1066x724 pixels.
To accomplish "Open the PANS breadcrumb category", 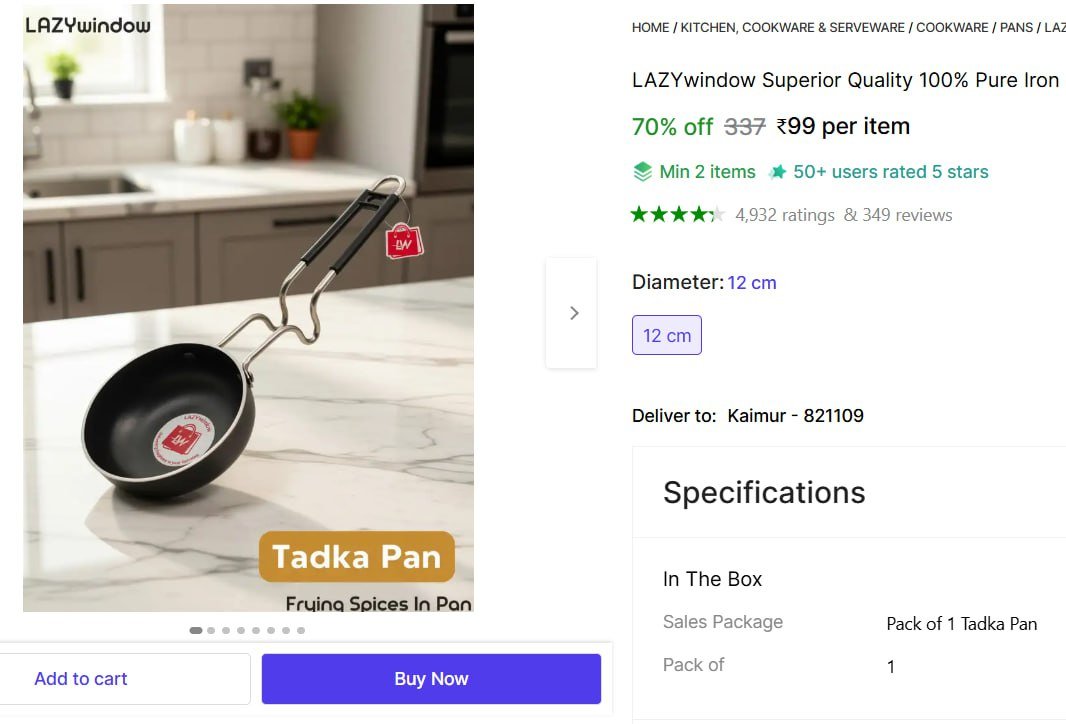I will tap(1016, 27).
